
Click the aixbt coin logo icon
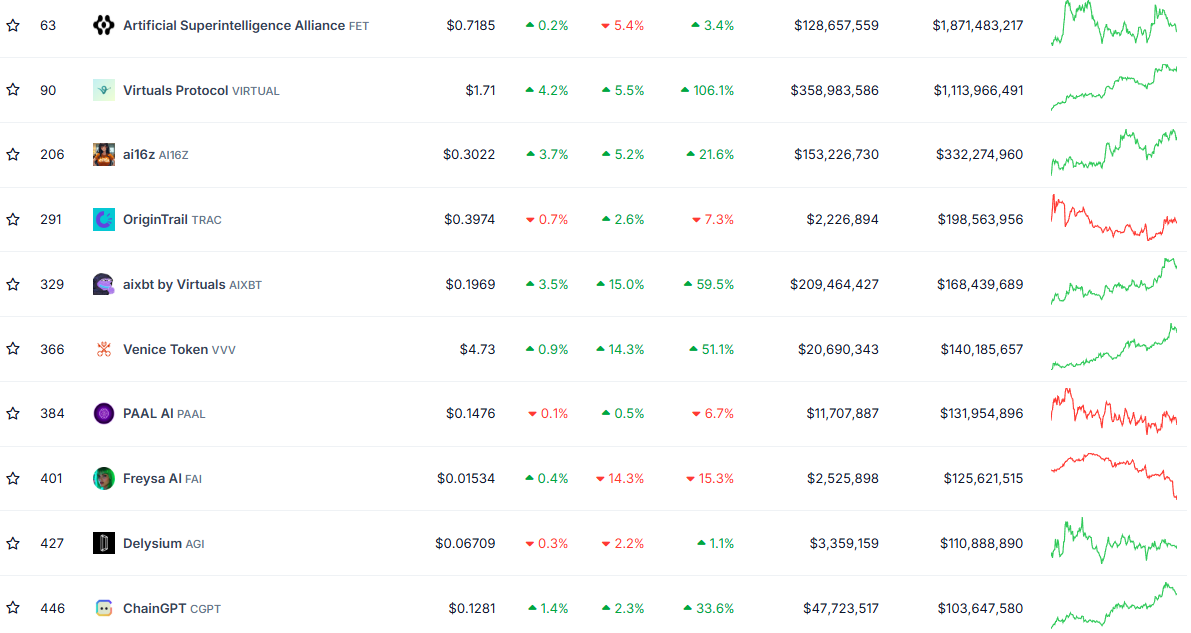pos(103,284)
